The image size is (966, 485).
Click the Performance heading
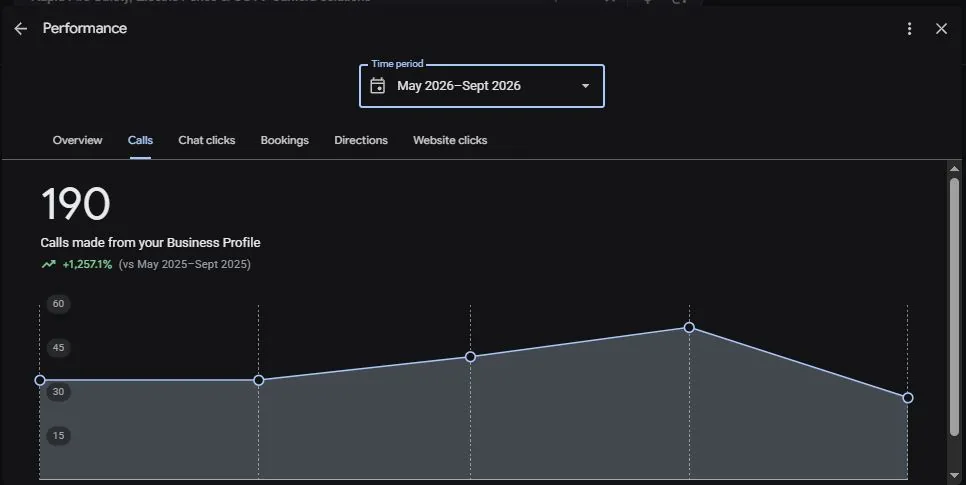(x=85, y=28)
